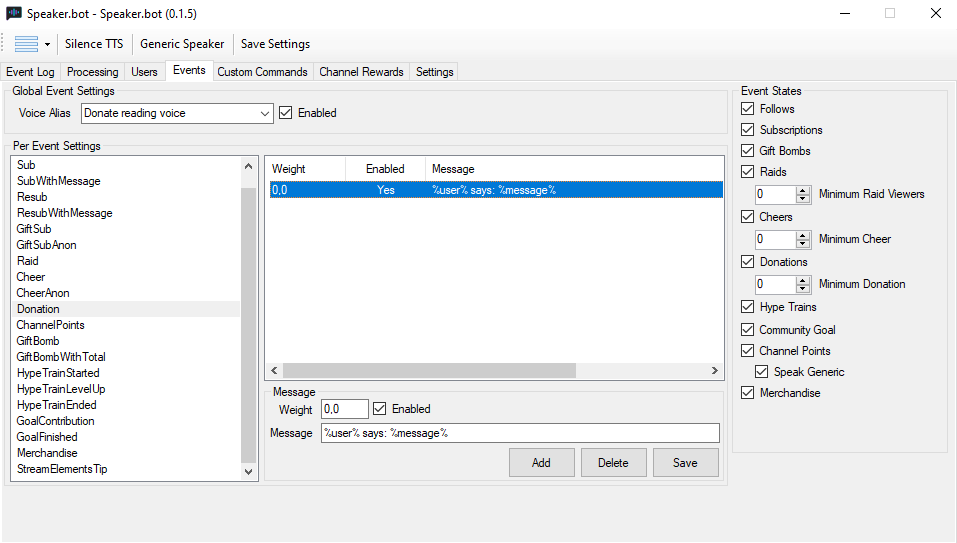Screen dimensions: 957x543
Task: Click the Speaker.bot title bar icon
Action: [x=15, y=13]
